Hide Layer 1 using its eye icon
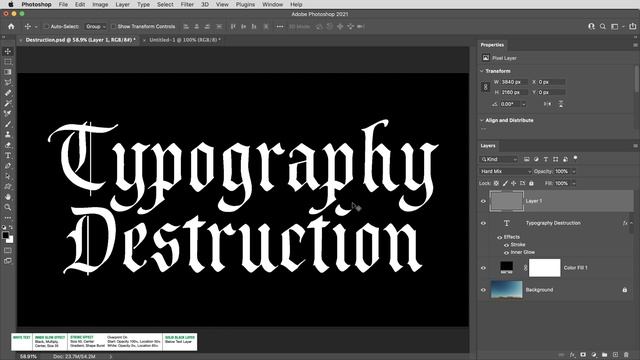The width and height of the screenshot is (640, 360). coord(483,201)
